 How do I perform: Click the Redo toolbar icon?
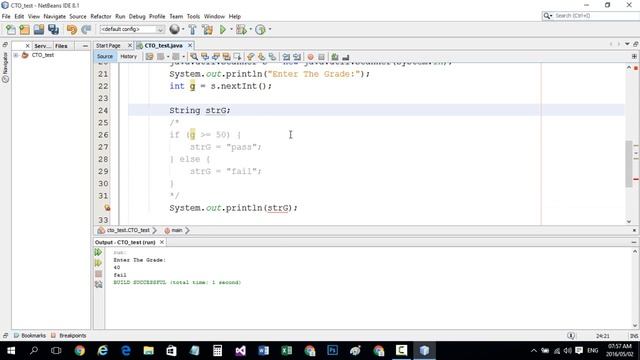coord(86,29)
